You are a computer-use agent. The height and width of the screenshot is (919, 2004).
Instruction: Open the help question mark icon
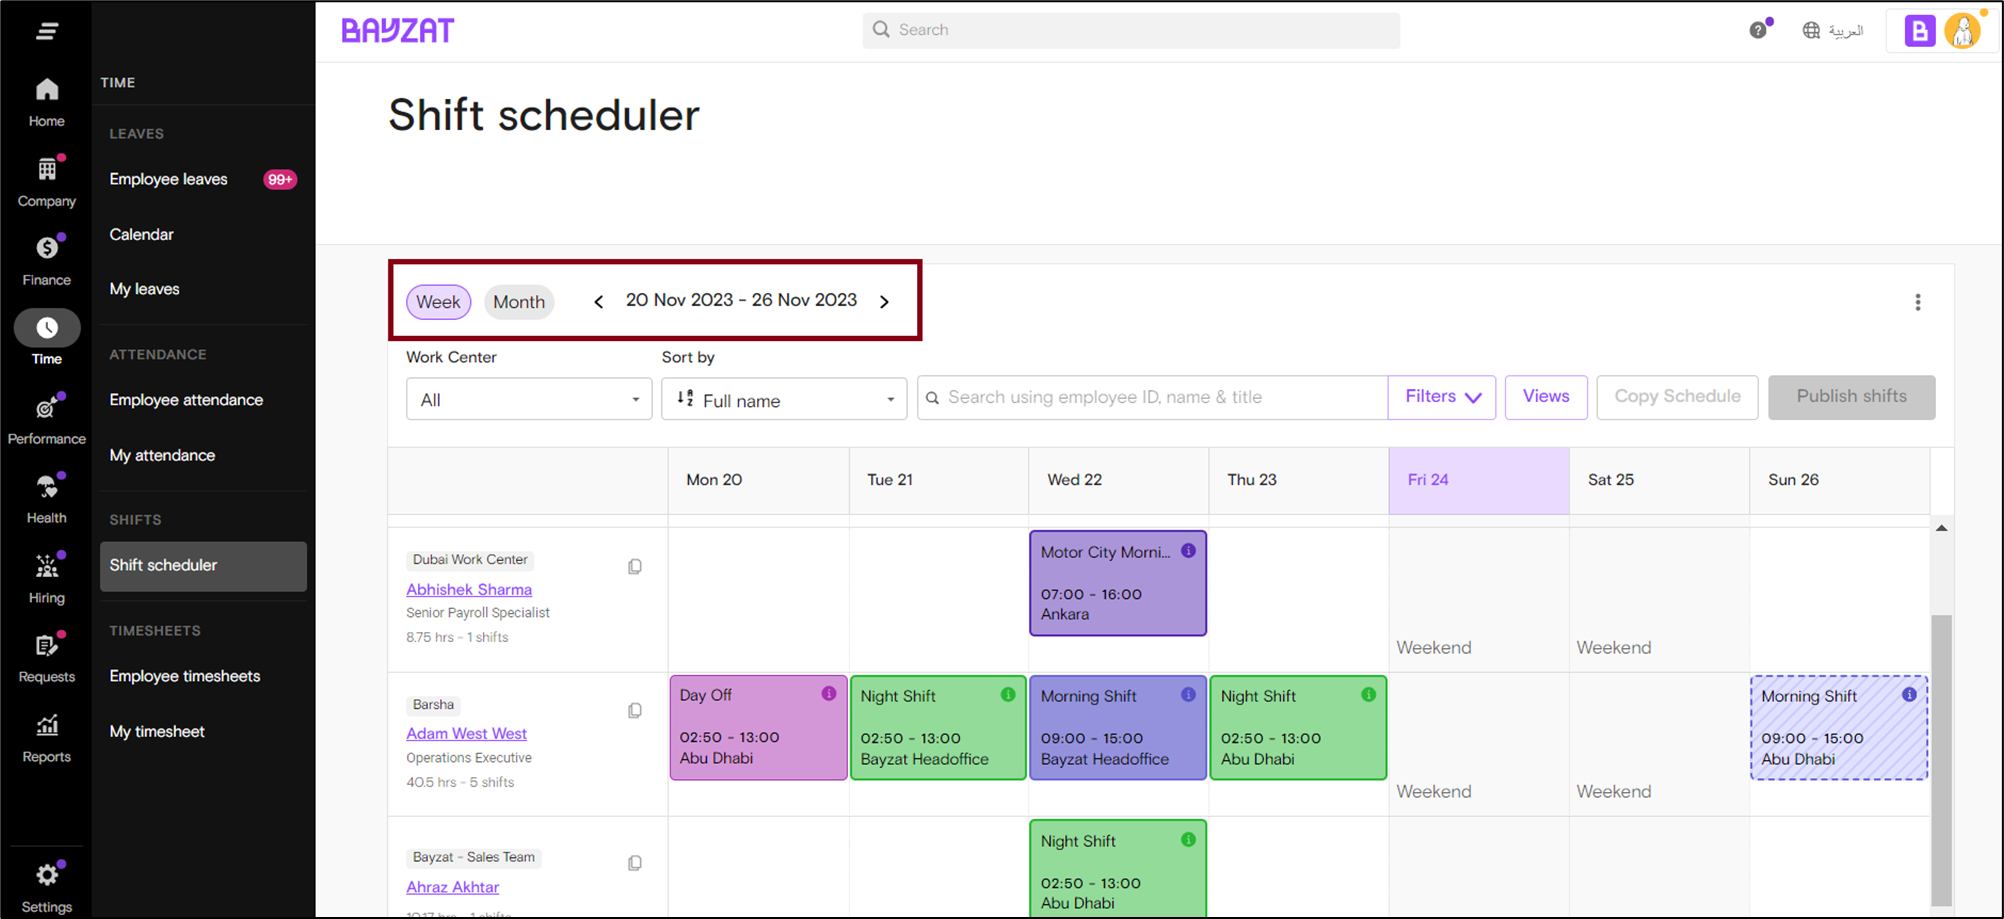1758,30
